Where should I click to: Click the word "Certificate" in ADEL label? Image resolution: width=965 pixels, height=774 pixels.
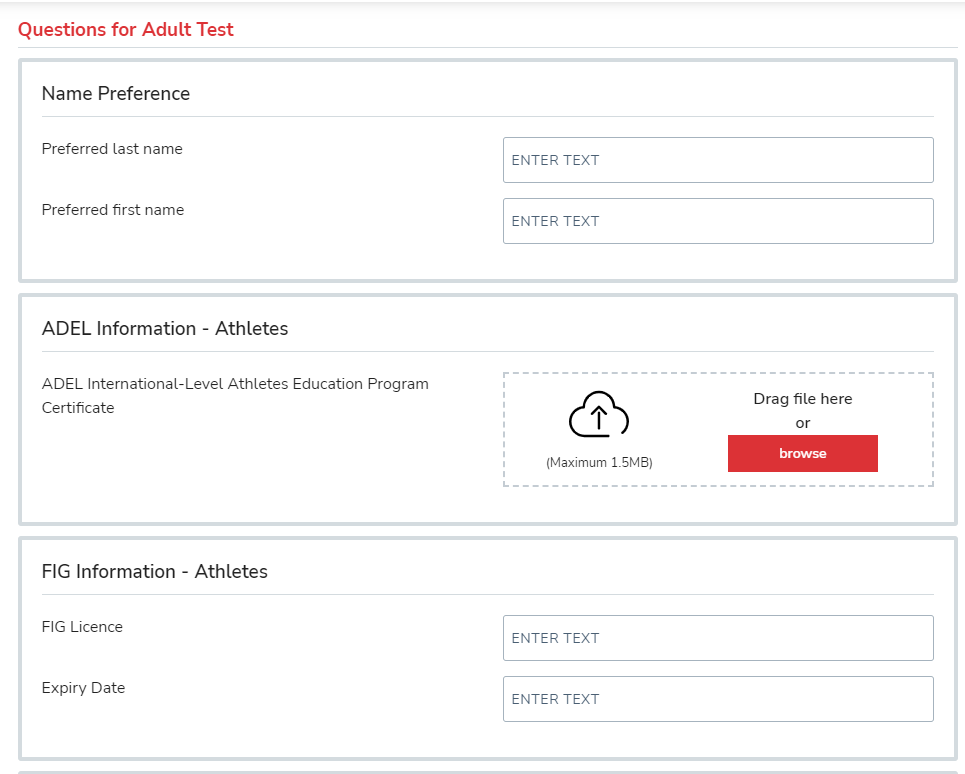78,408
